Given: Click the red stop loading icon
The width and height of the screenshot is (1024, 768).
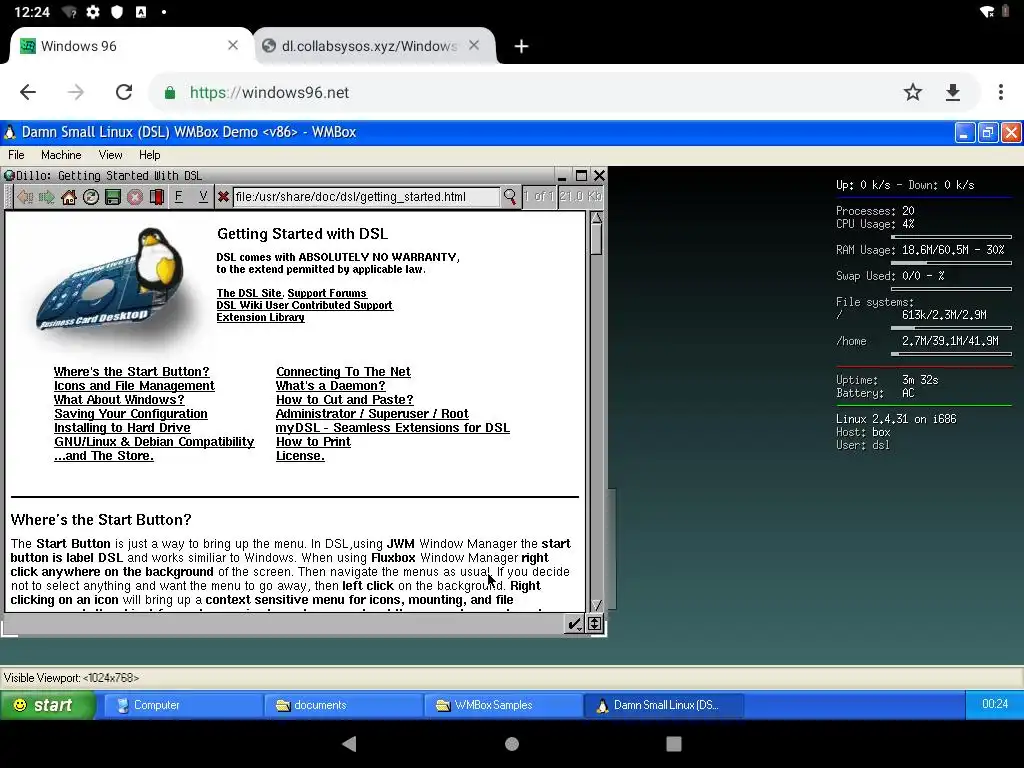Looking at the screenshot, I should pyautogui.click(x=135, y=197).
